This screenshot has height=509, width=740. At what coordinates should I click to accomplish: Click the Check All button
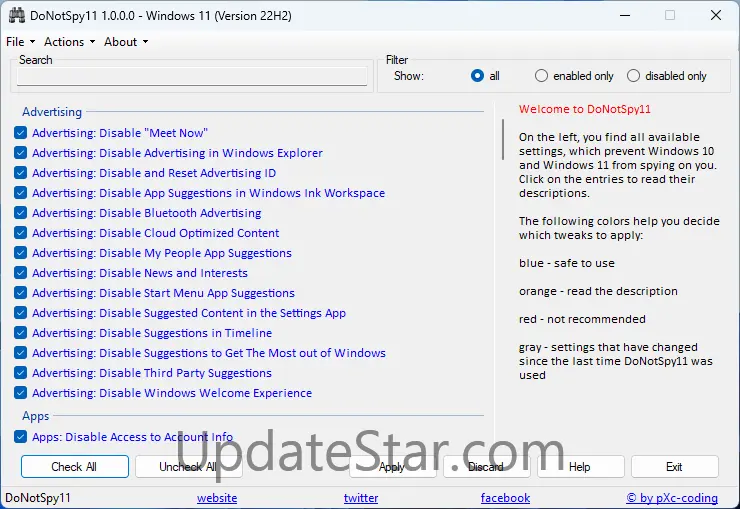(x=75, y=467)
